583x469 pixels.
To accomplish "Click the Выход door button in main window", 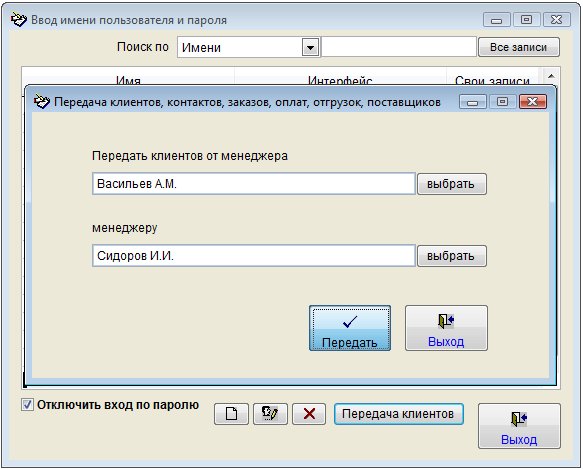I will tap(519, 426).
